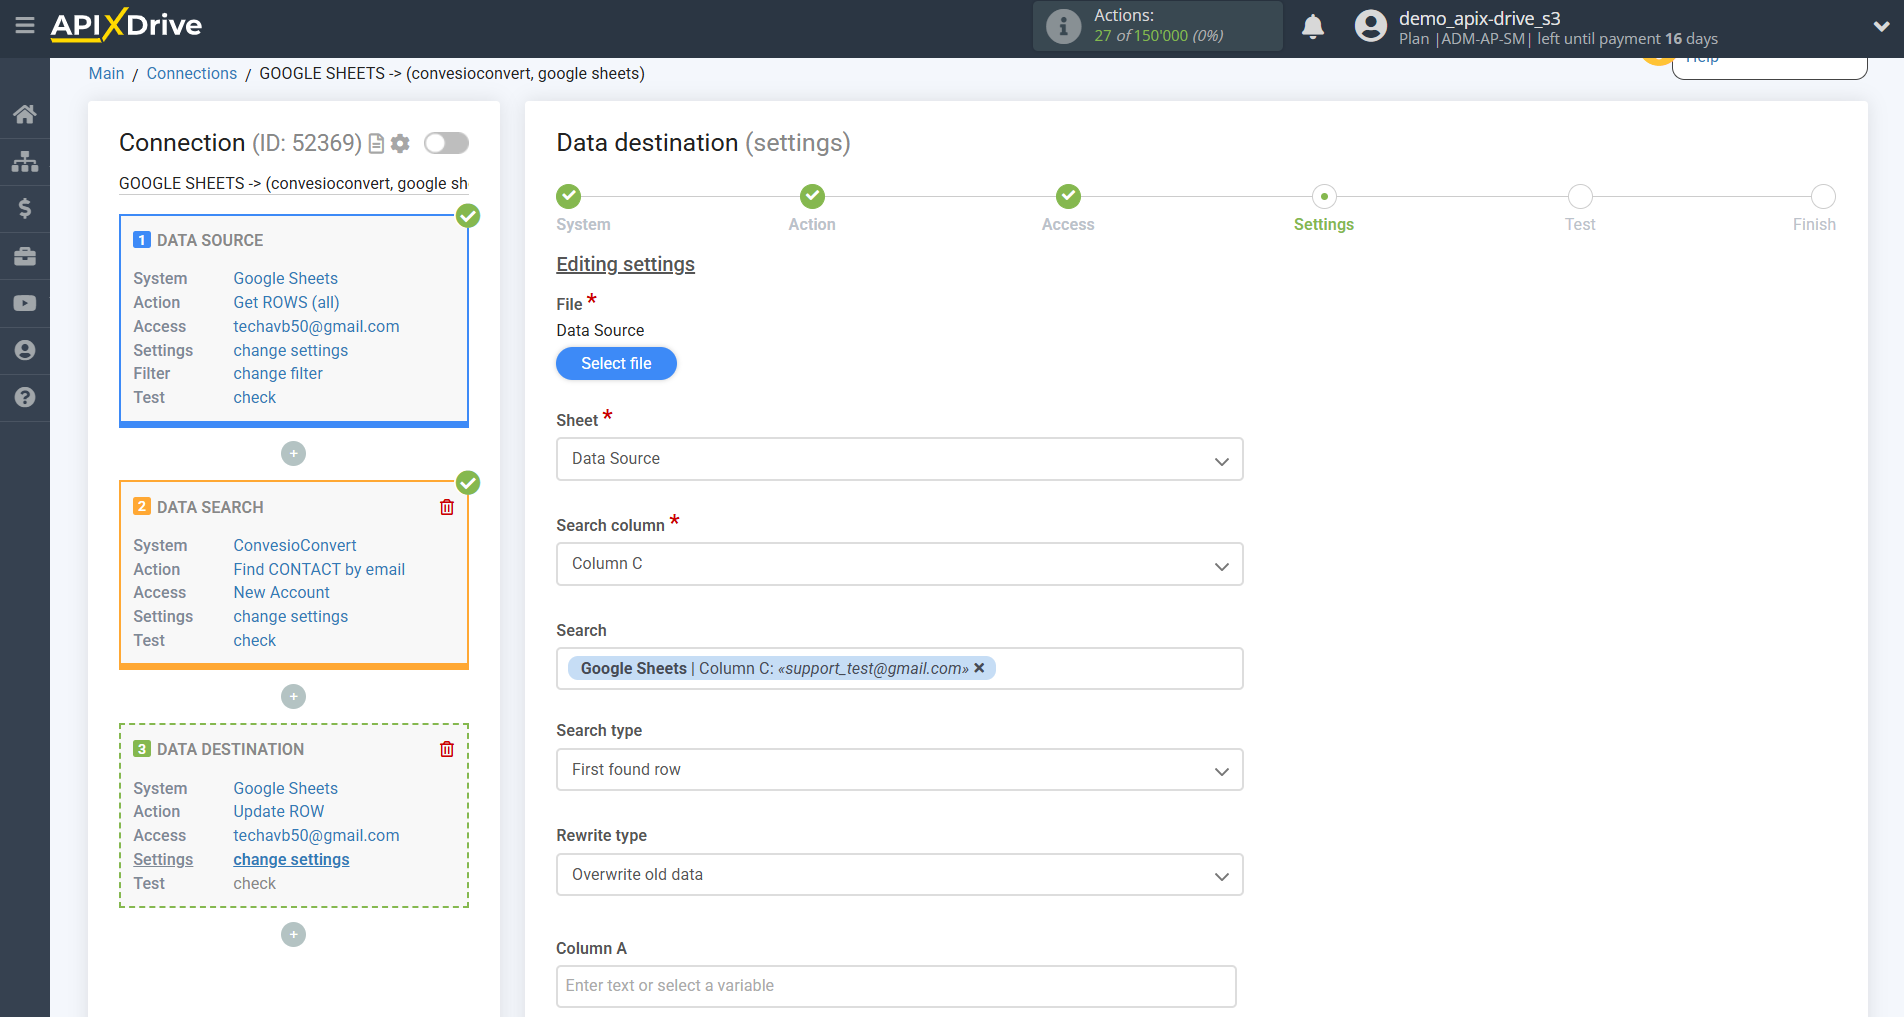
Task: Open the Connections breadcrumb link
Action: point(192,74)
